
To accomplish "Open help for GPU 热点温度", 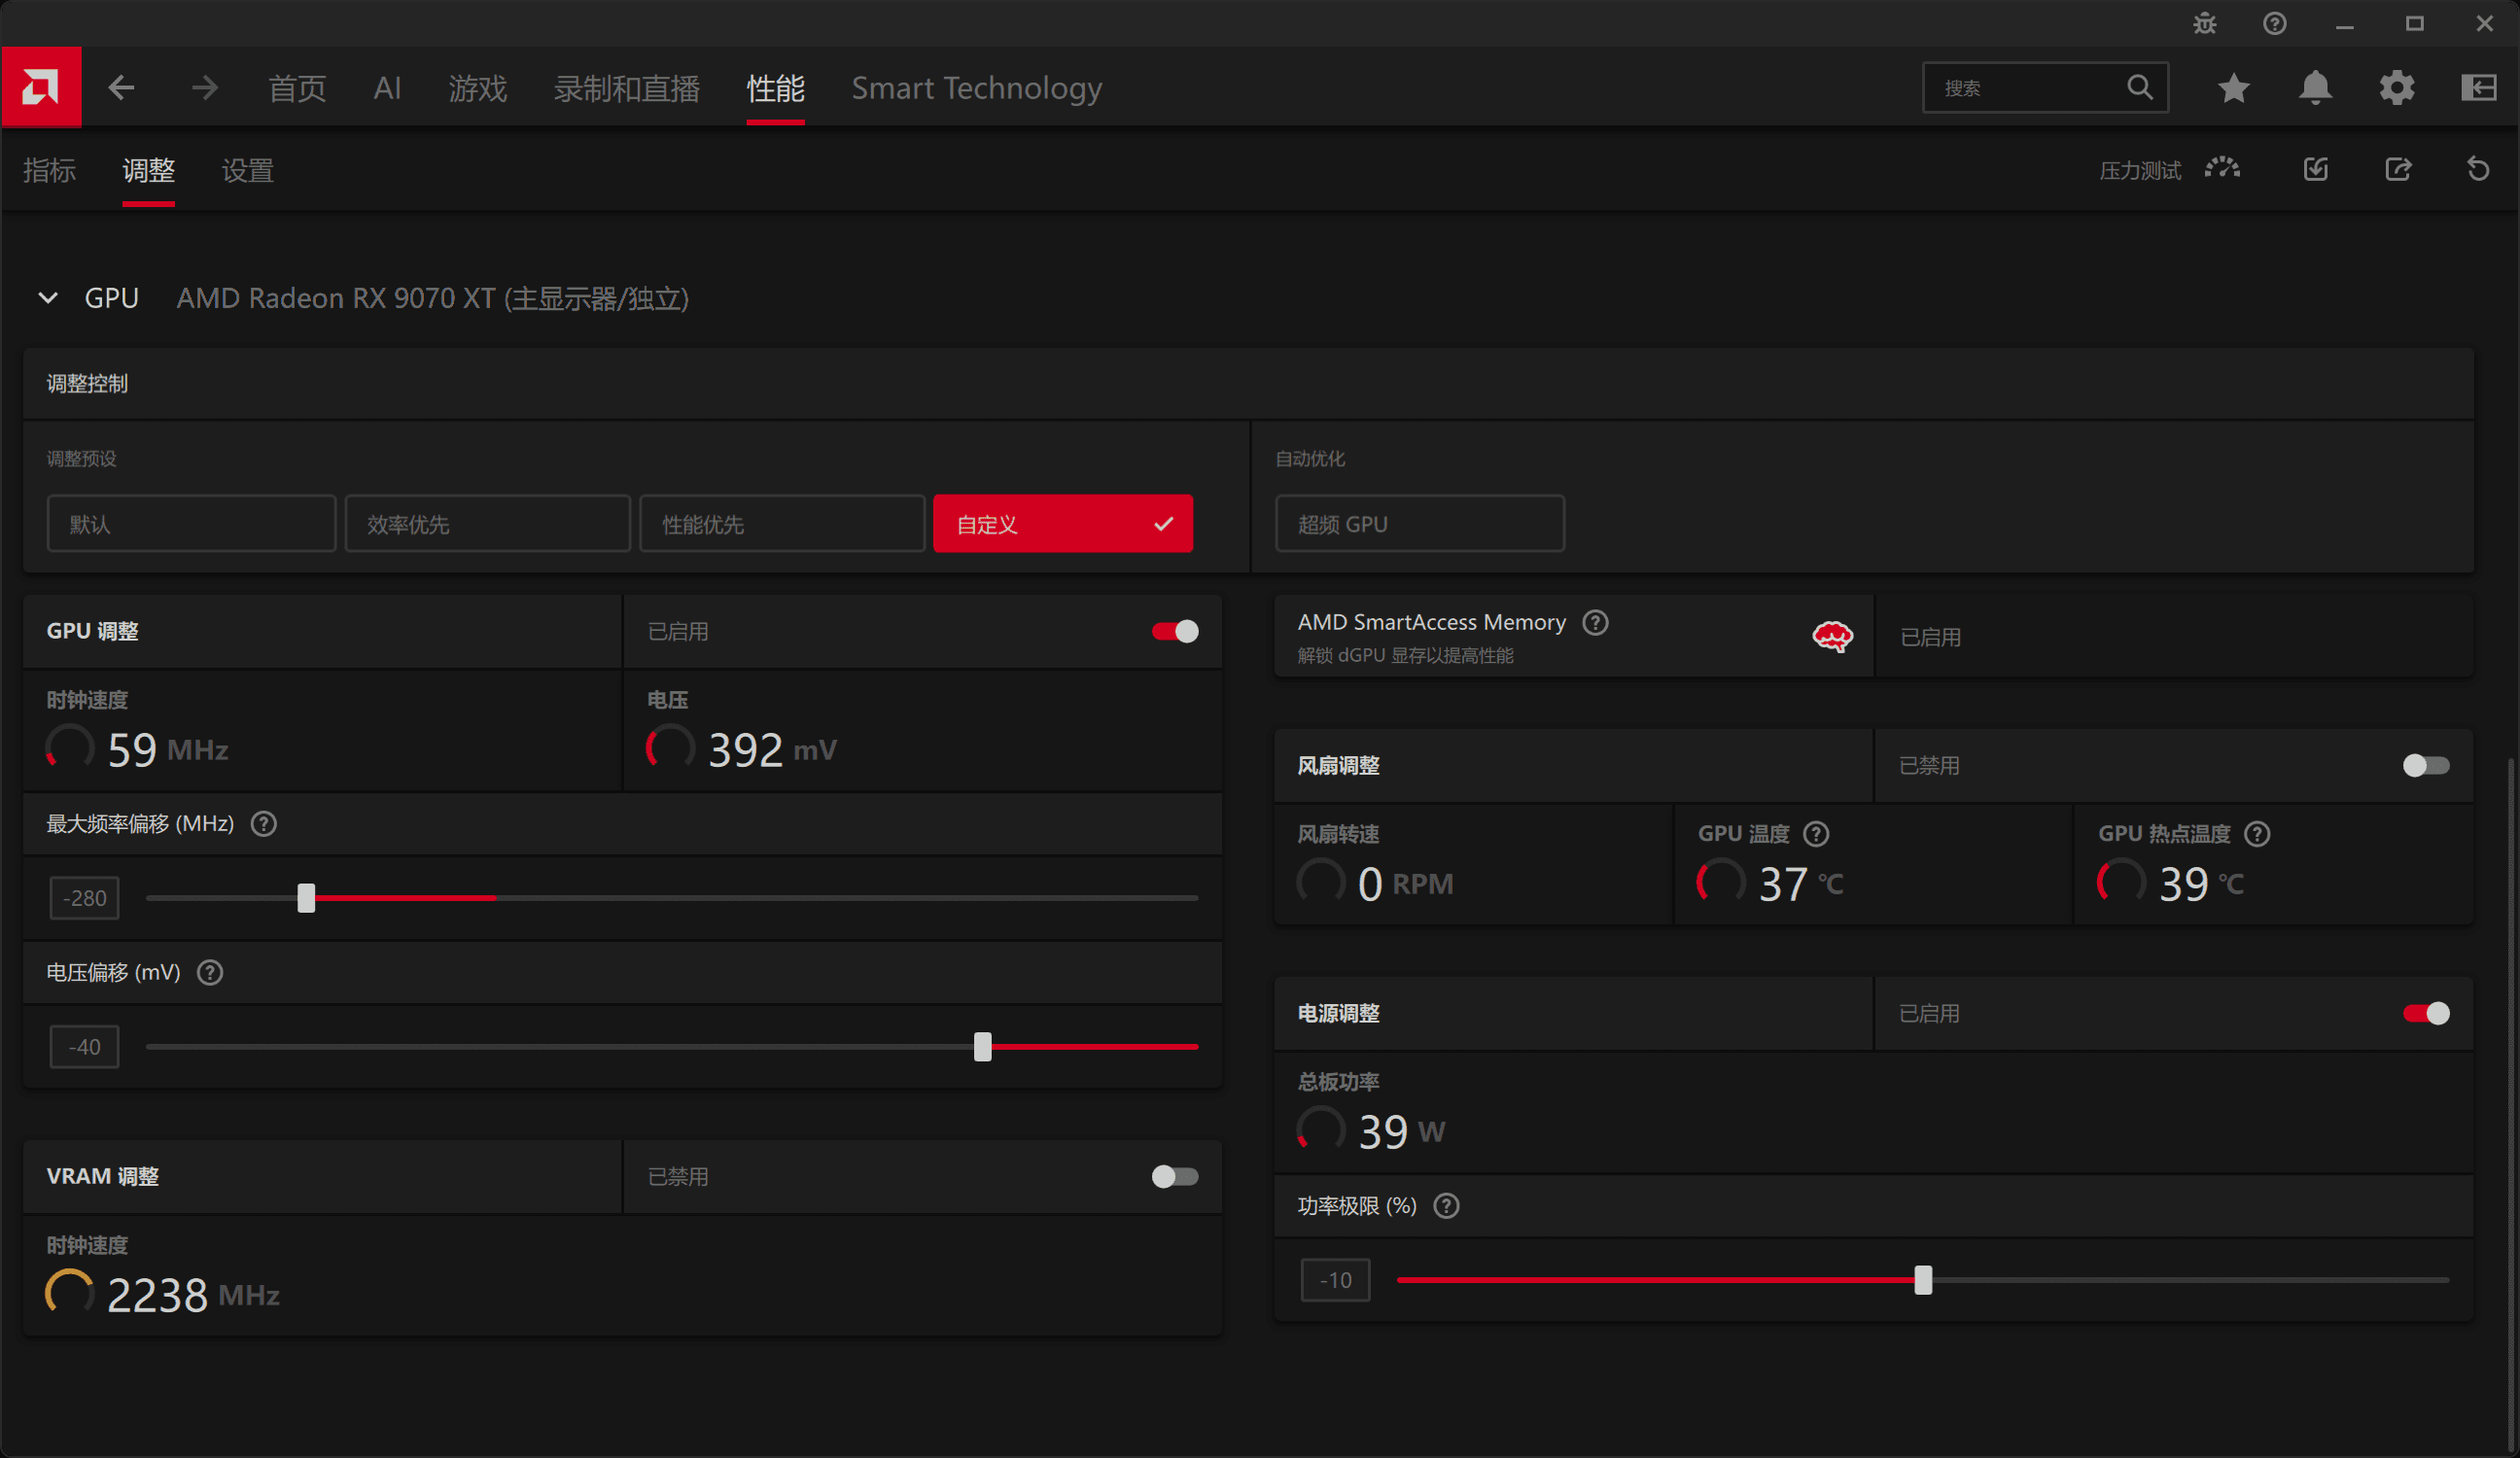I will click(2257, 834).
